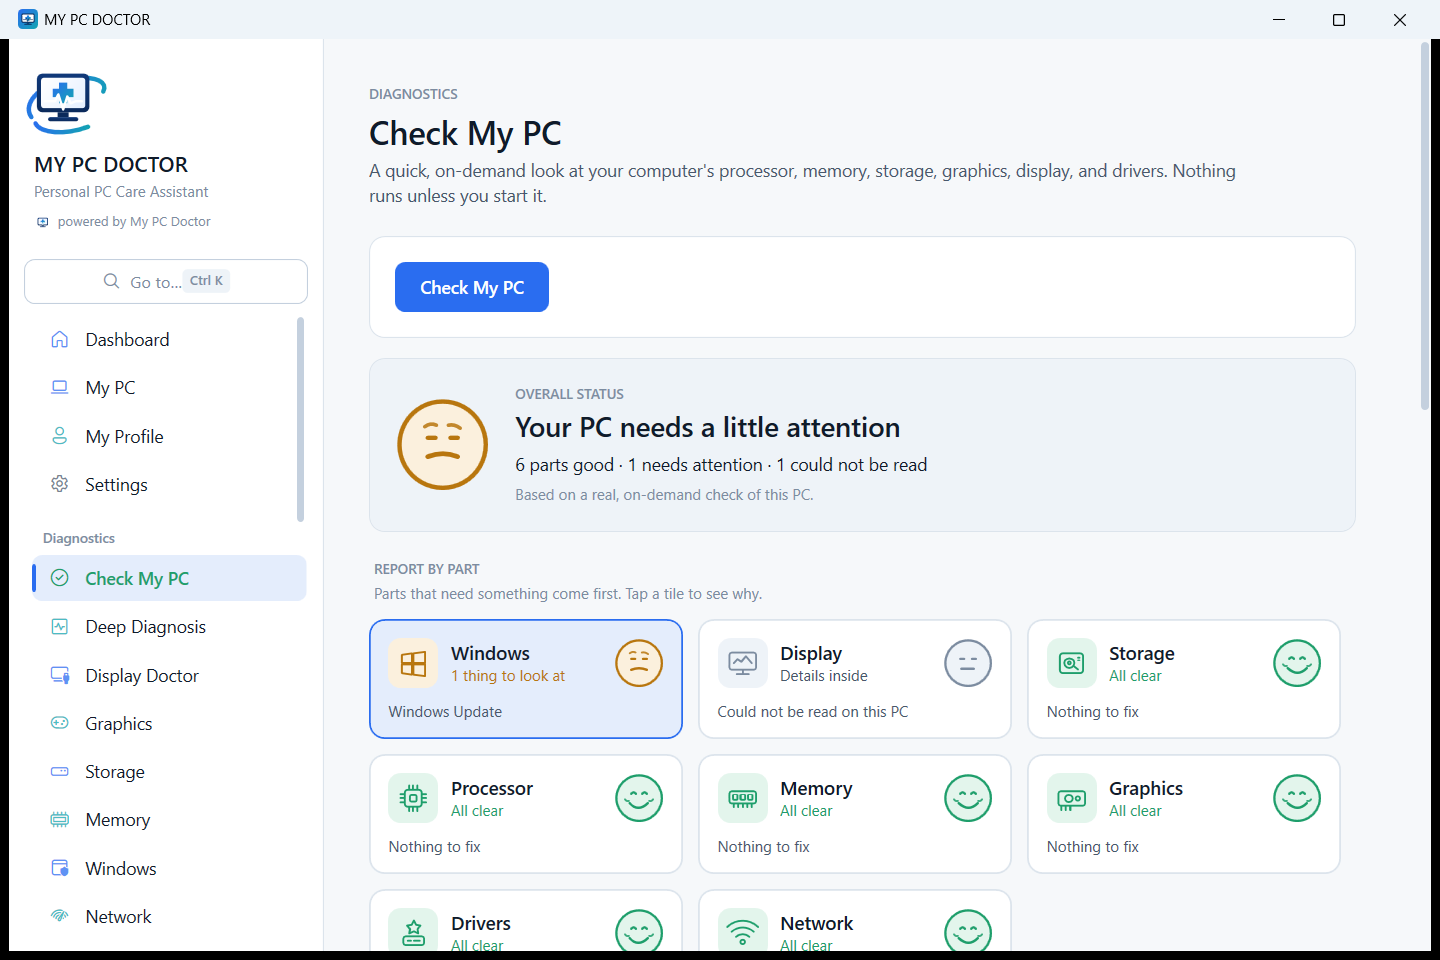Open the Graphics report tile

[1184, 814]
